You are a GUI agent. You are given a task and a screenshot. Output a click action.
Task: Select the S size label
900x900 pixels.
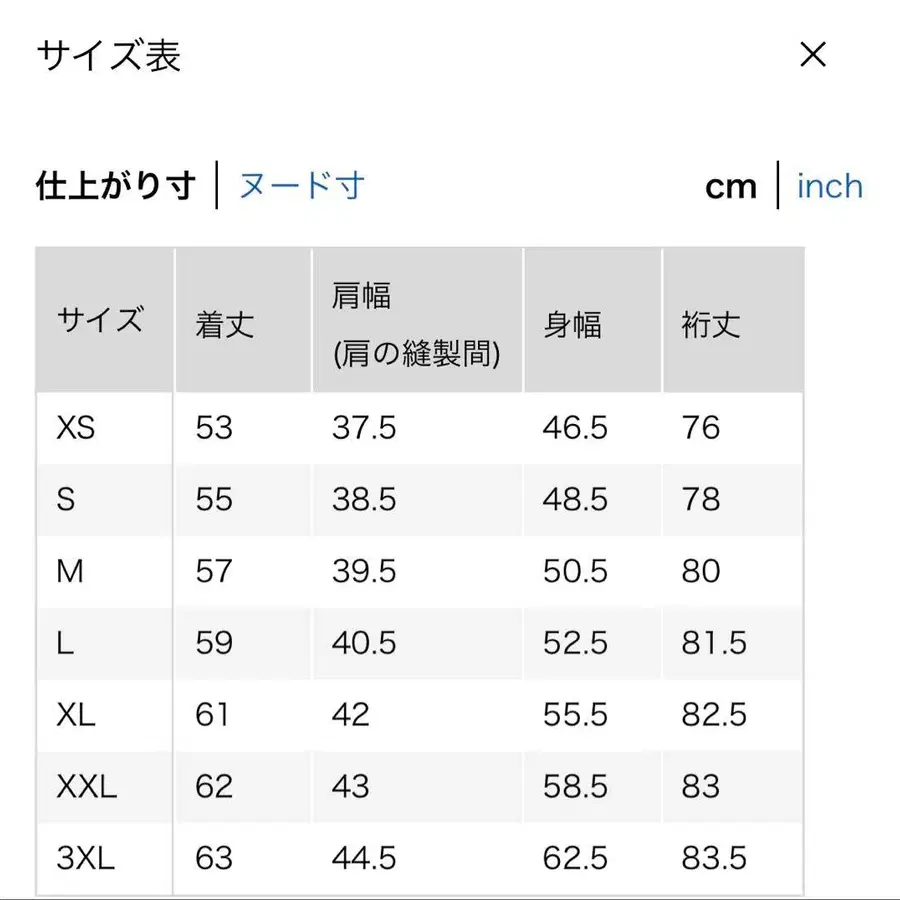tap(66, 500)
